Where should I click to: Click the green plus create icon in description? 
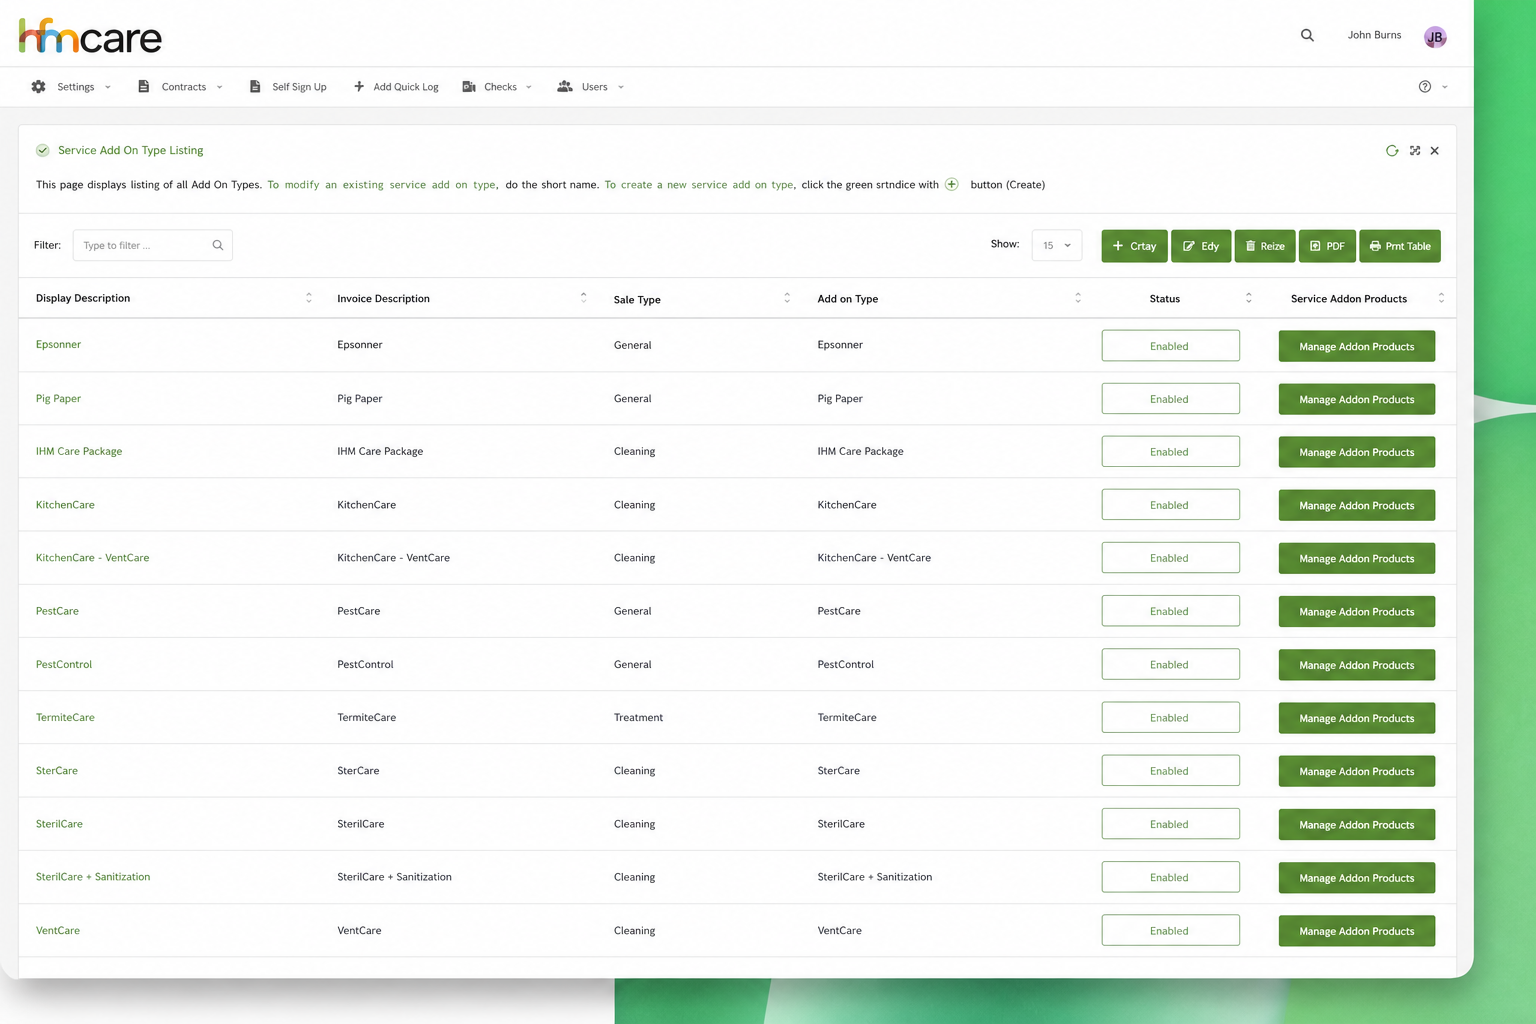pos(952,184)
